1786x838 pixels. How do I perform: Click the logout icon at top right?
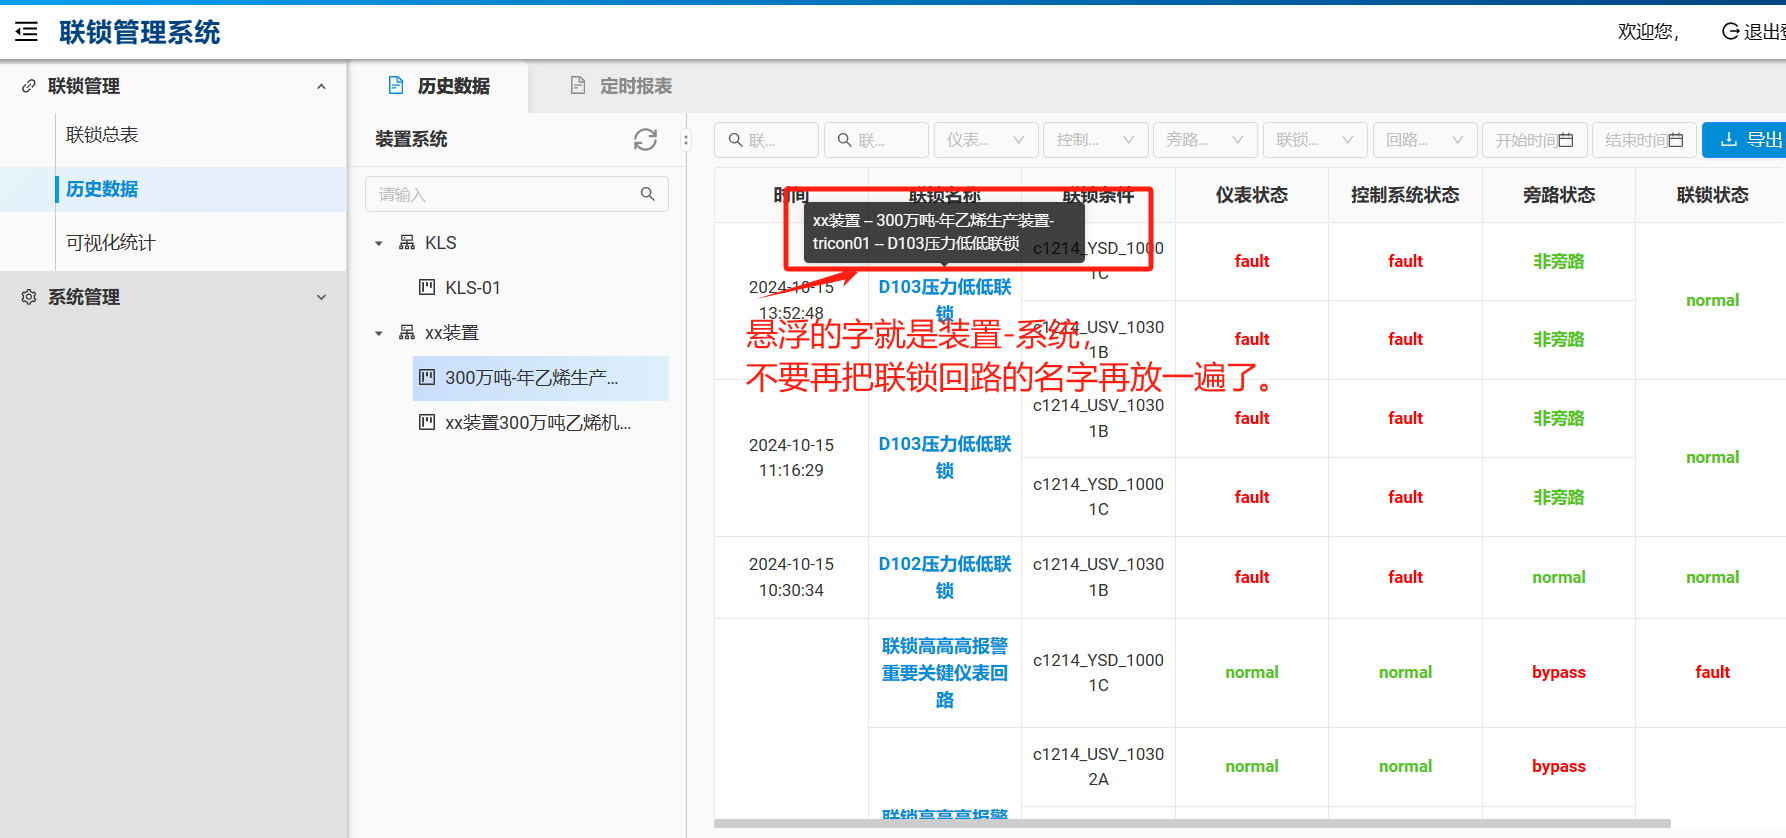click(x=1730, y=32)
